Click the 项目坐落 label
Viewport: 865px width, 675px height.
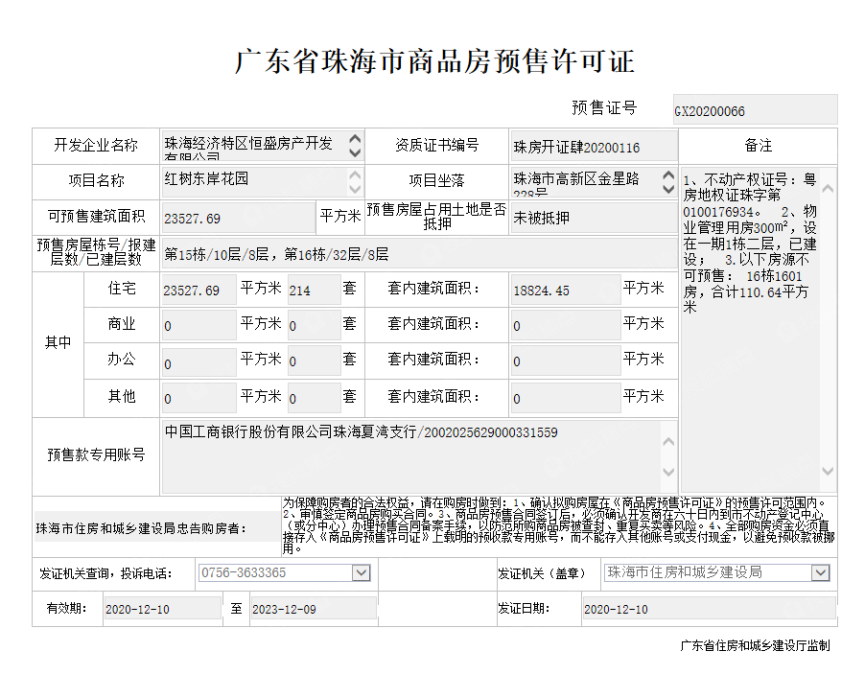pyautogui.click(x=436, y=181)
